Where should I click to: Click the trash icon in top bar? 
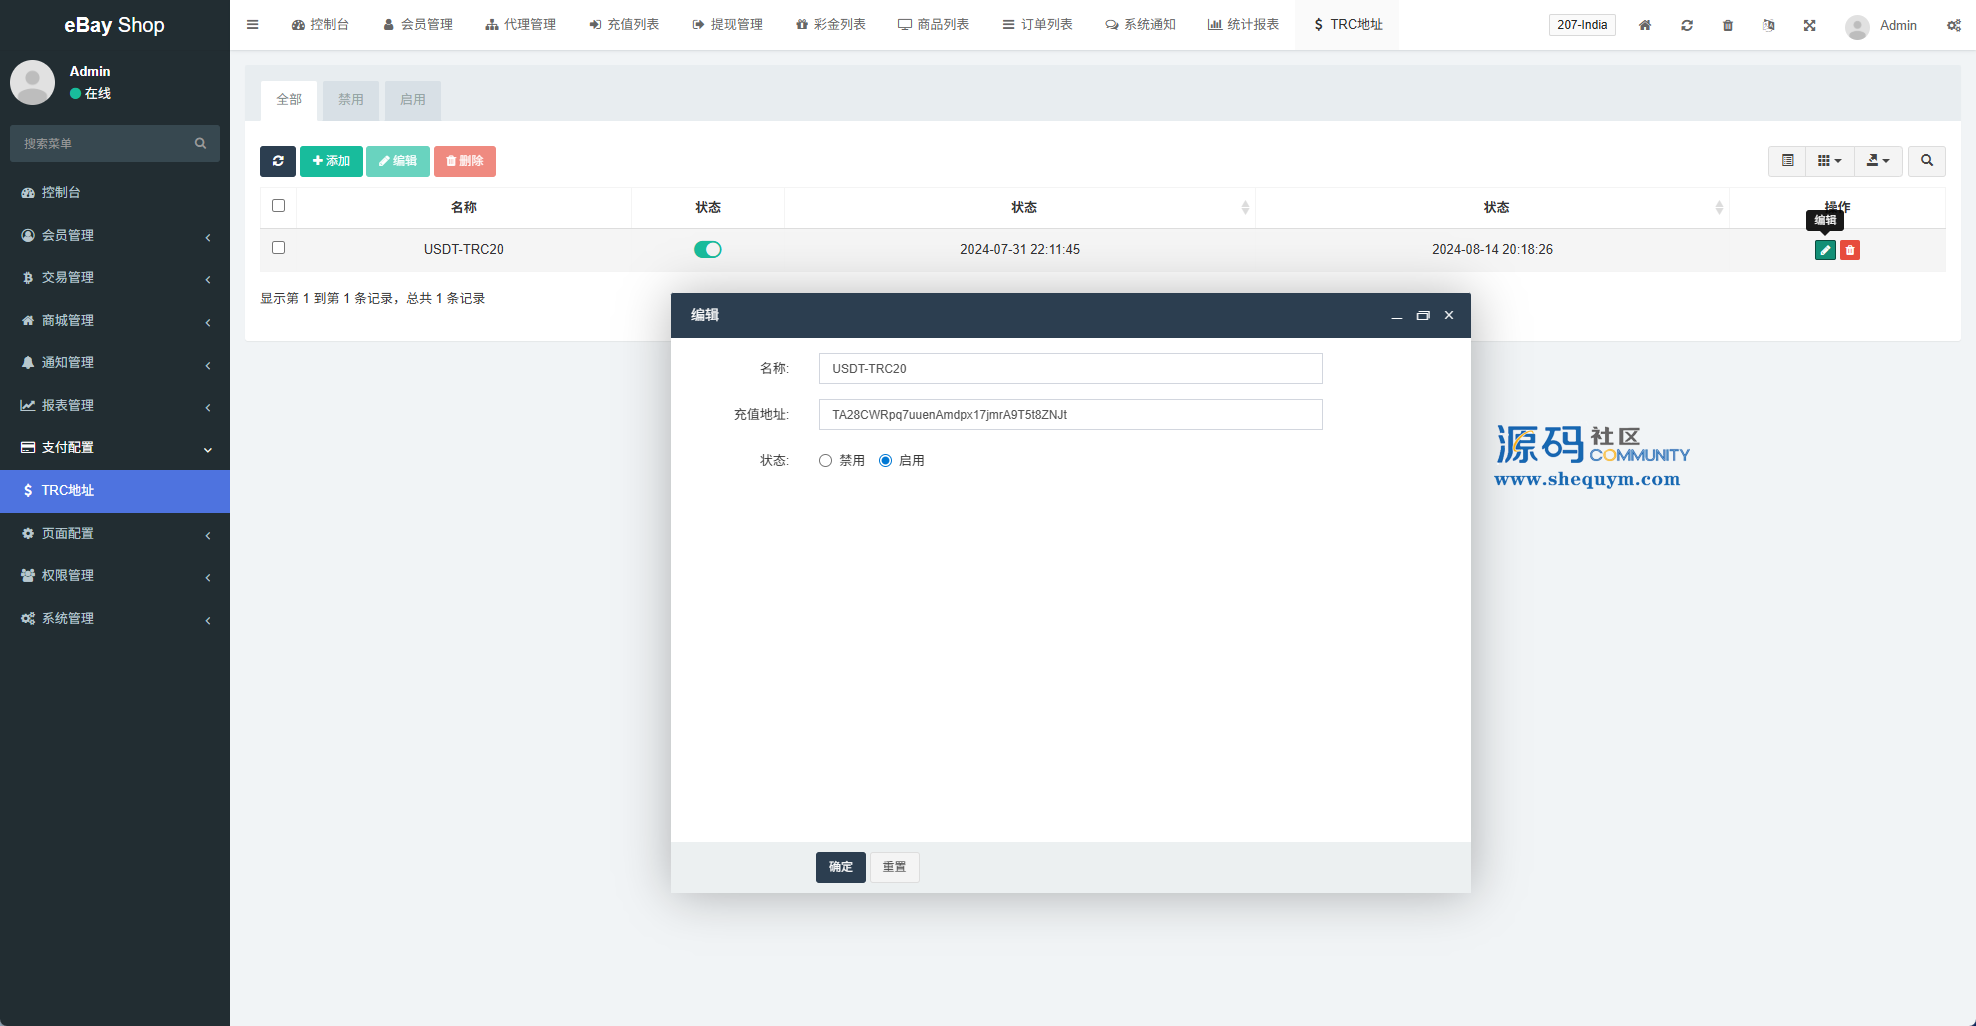(1727, 25)
